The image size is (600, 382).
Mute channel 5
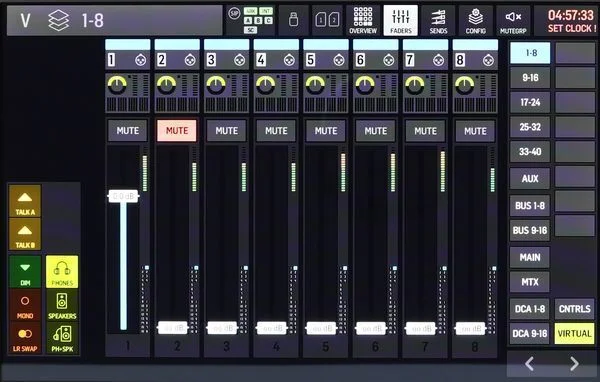pyautogui.click(x=326, y=131)
